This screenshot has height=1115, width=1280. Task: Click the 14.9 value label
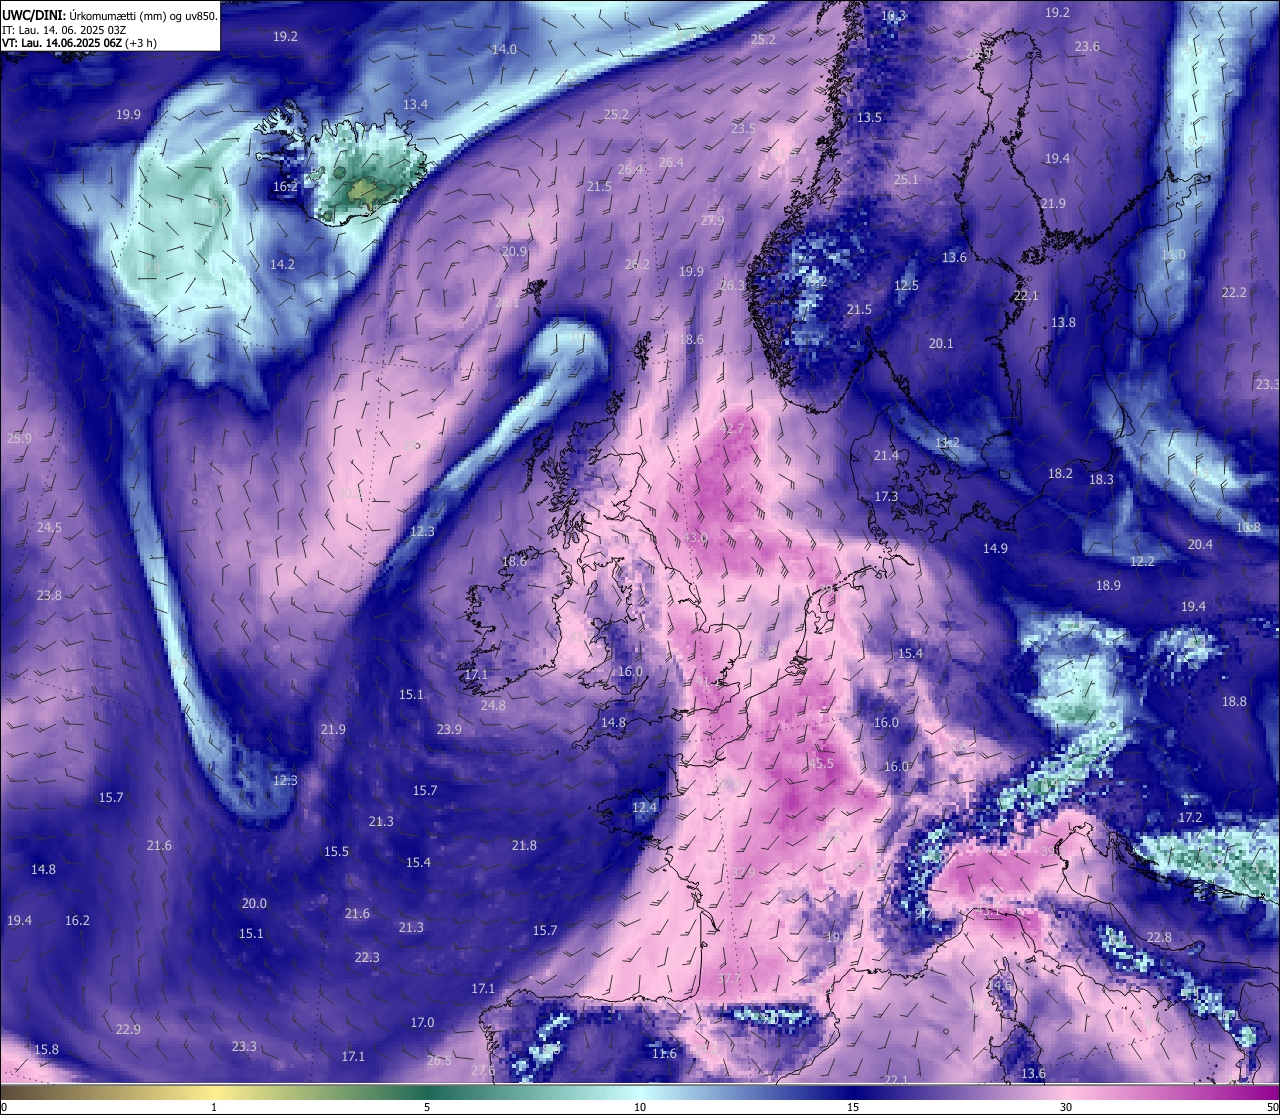[995, 549]
